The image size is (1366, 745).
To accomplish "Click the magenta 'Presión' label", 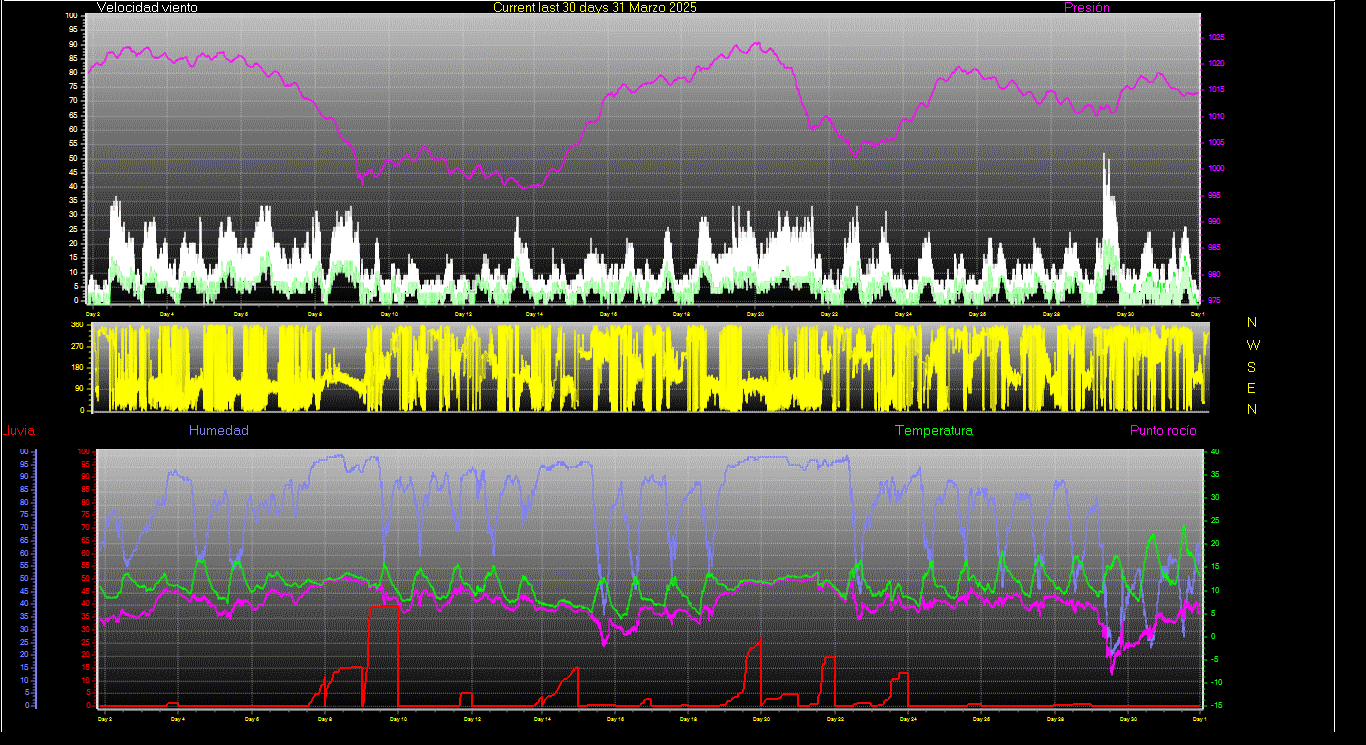I will (x=1087, y=7).
